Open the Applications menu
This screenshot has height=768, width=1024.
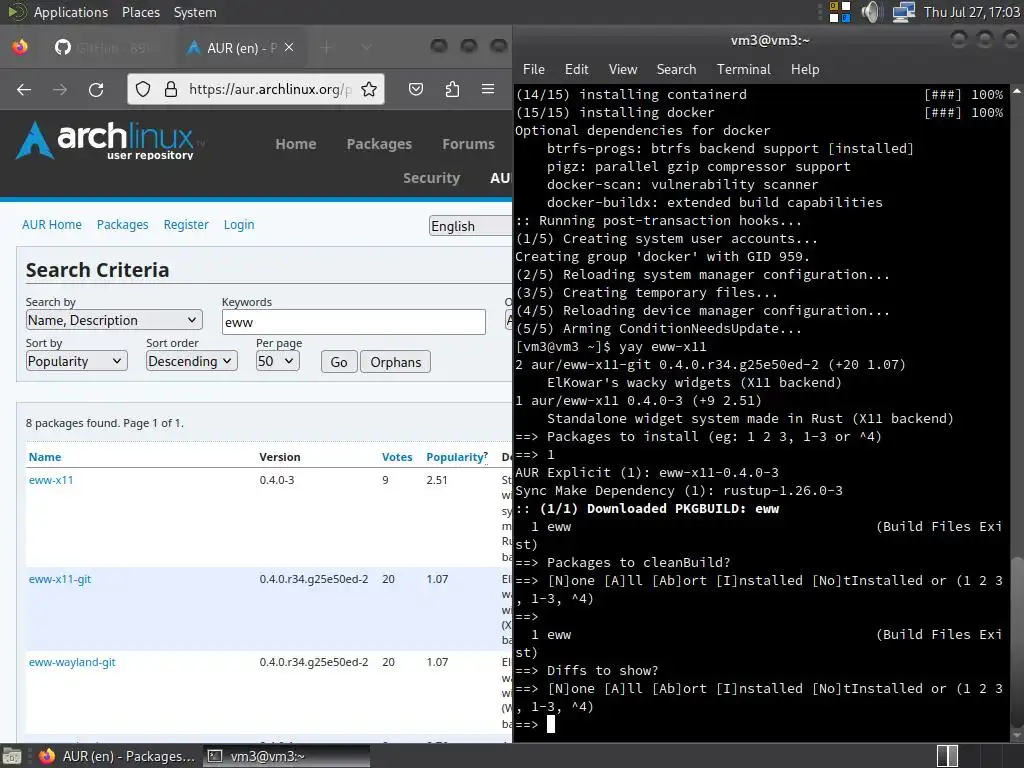click(x=71, y=12)
